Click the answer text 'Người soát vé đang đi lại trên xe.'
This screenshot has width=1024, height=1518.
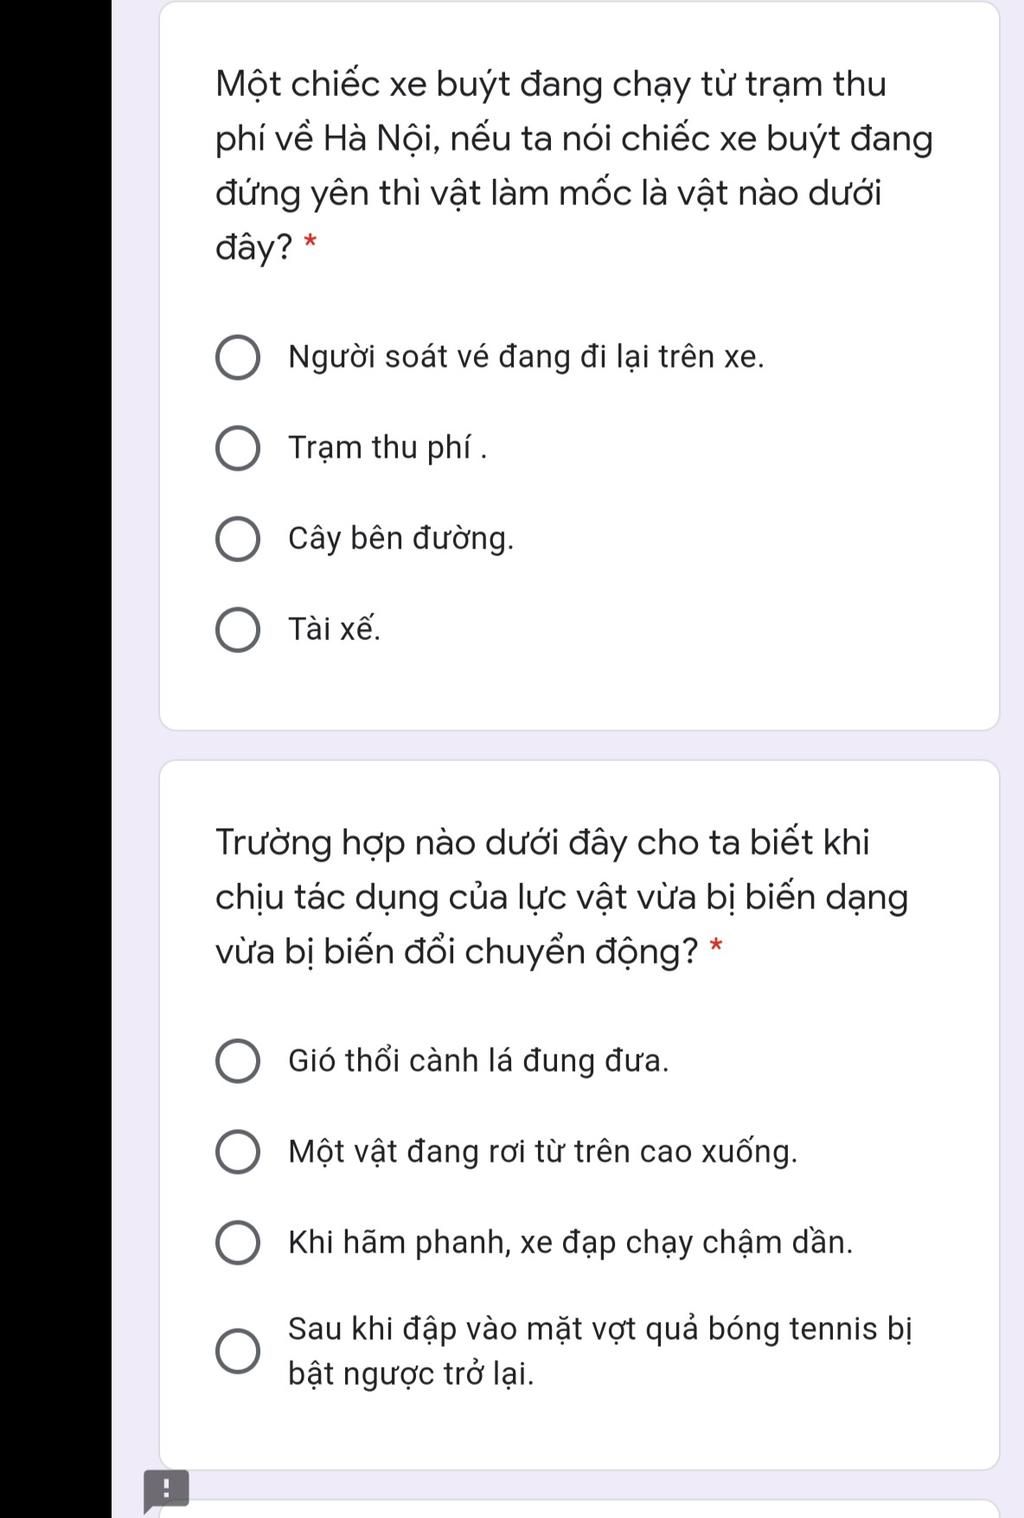(x=526, y=357)
